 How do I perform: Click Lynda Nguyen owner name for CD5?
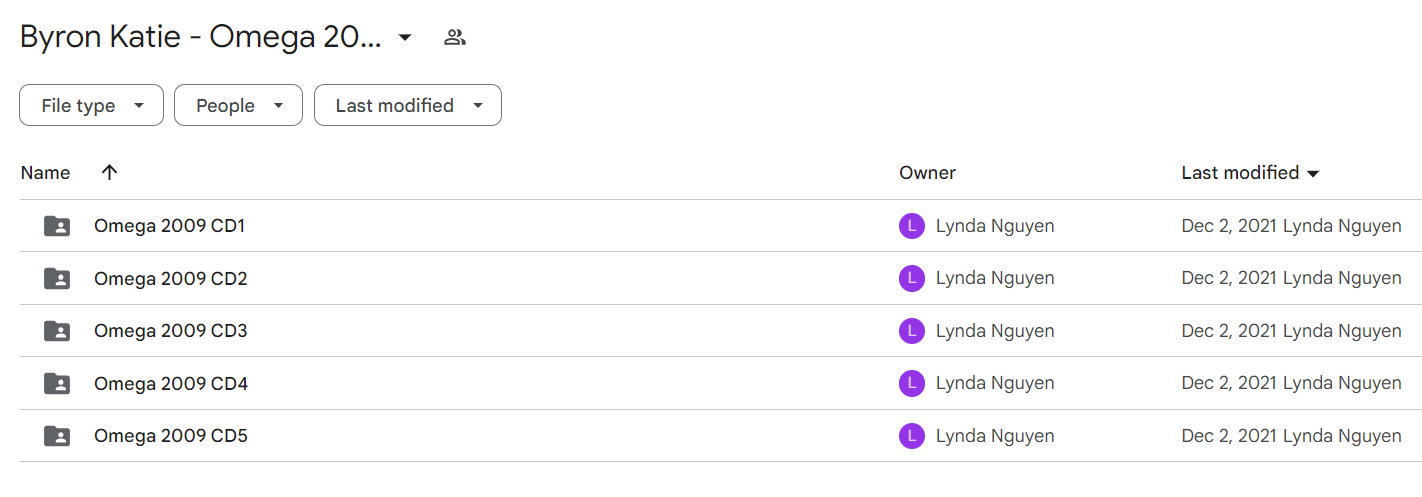[995, 436]
